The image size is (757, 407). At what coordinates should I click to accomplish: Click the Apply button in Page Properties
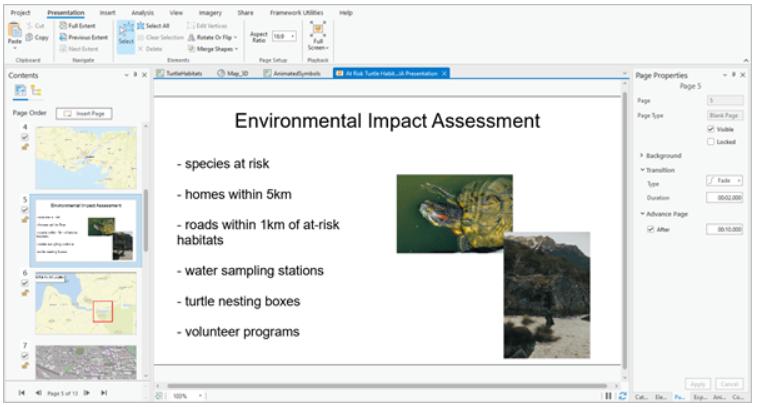click(x=698, y=384)
